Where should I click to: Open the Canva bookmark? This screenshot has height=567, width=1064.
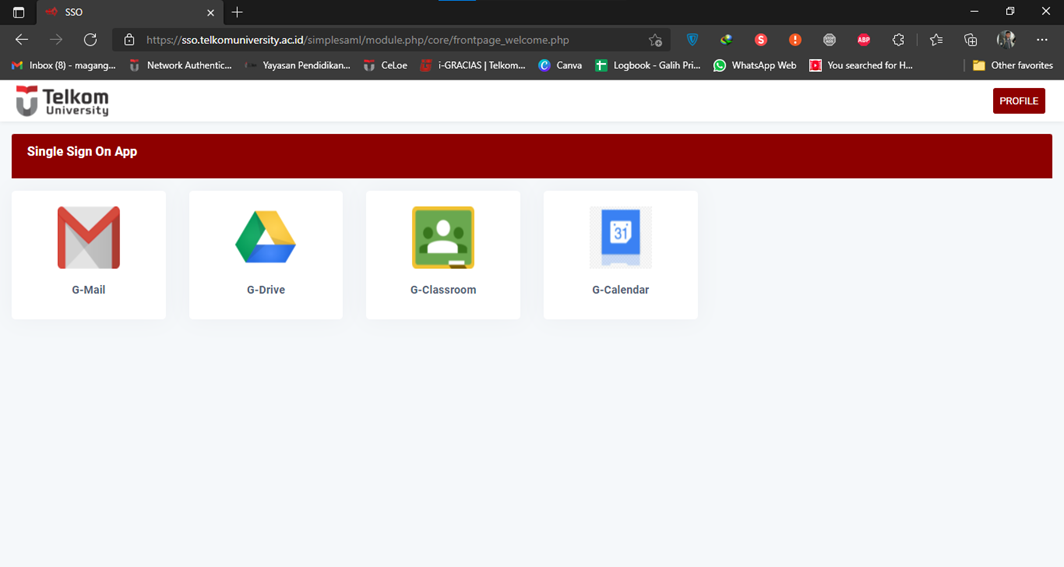pyautogui.click(x=560, y=65)
